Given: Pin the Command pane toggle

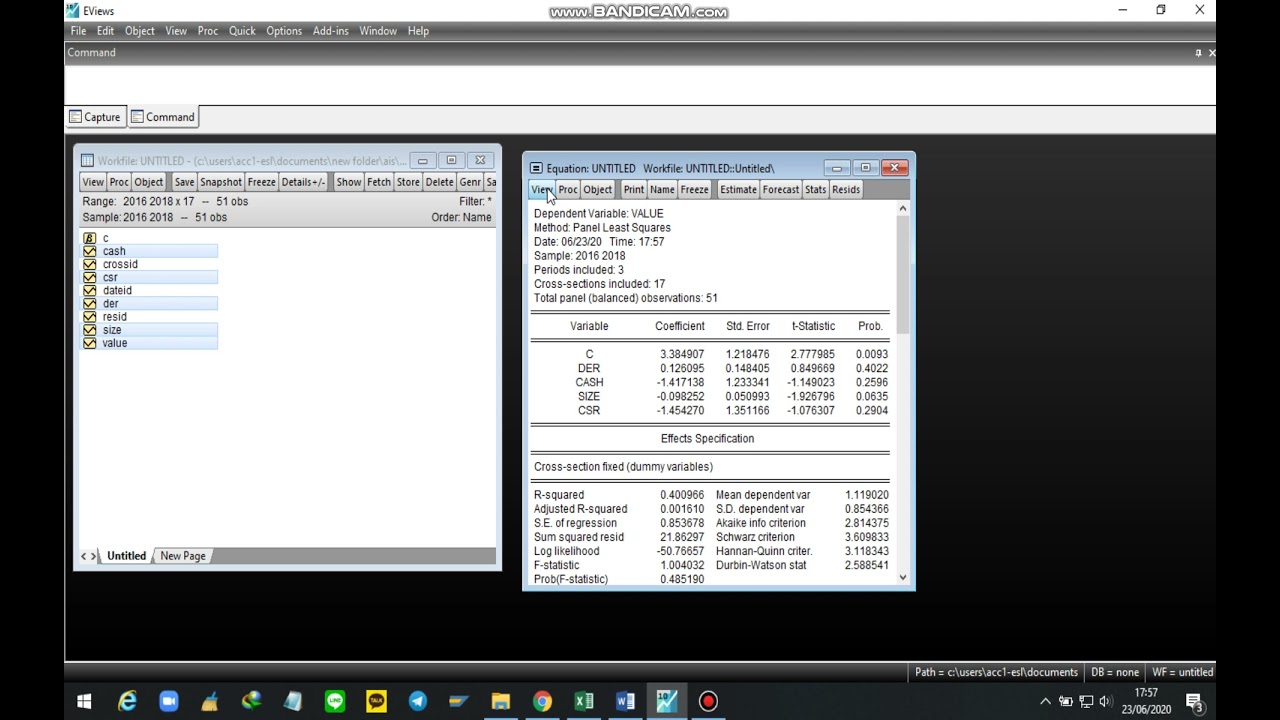Looking at the screenshot, I should click(x=1198, y=53).
